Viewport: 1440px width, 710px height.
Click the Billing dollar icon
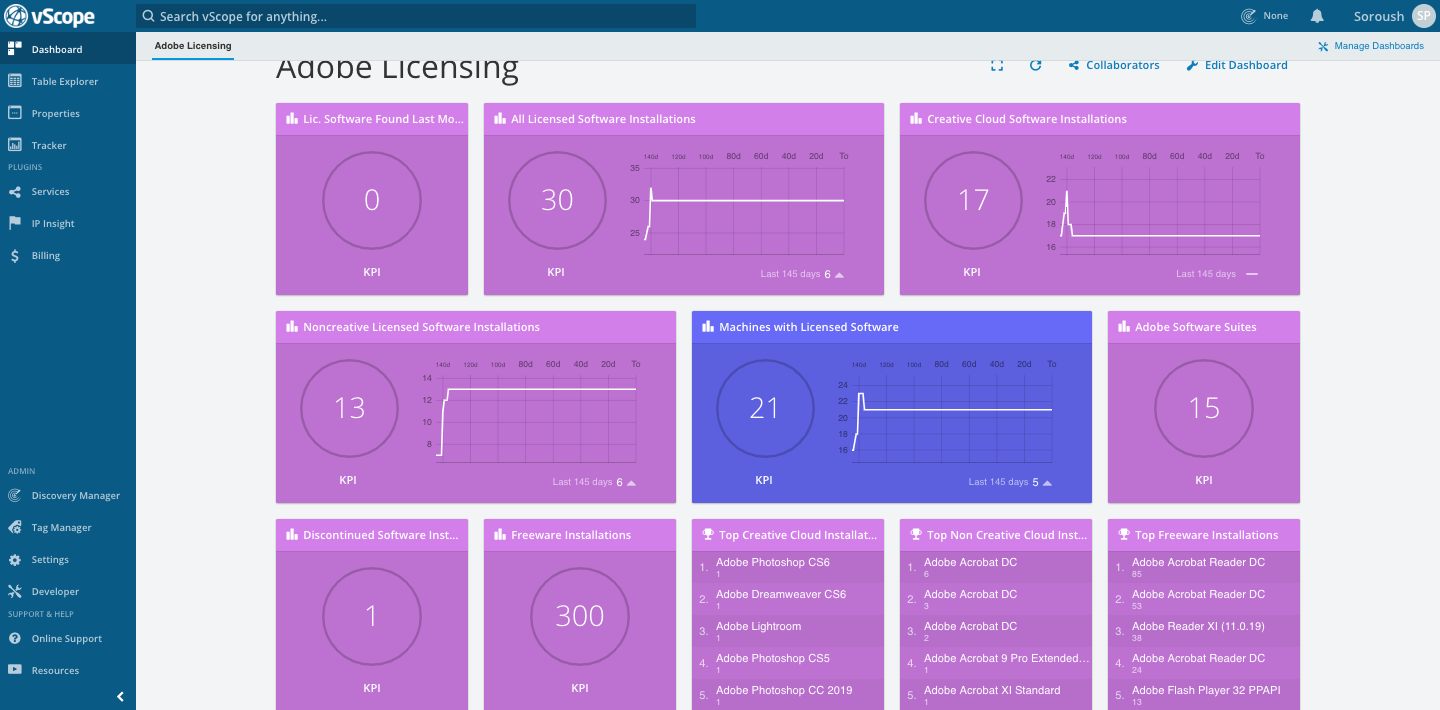15,255
